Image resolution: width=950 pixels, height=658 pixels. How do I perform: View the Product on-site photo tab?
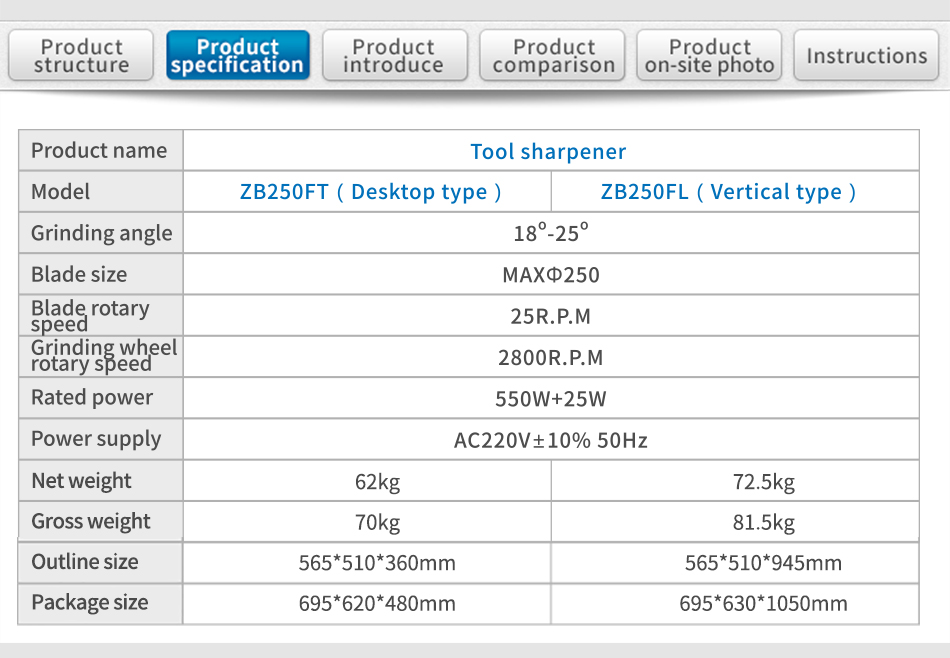[x=709, y=55]
